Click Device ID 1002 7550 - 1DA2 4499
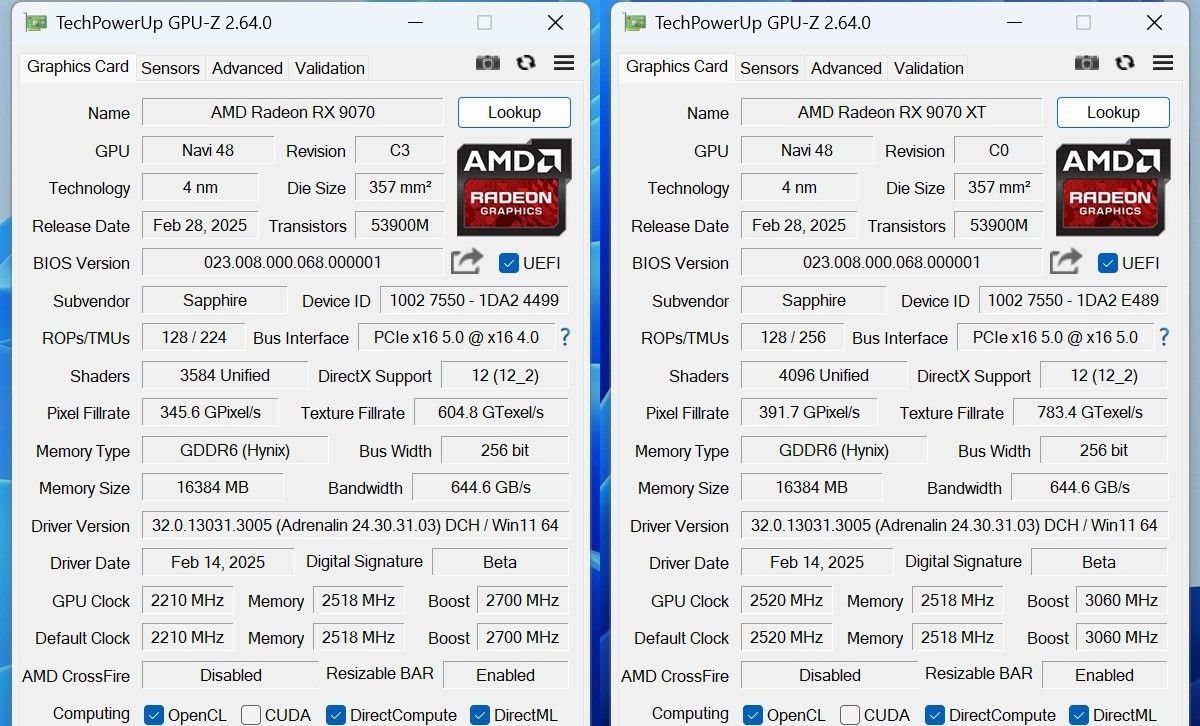The image size is (1200, 726). (x=474, y=300)
